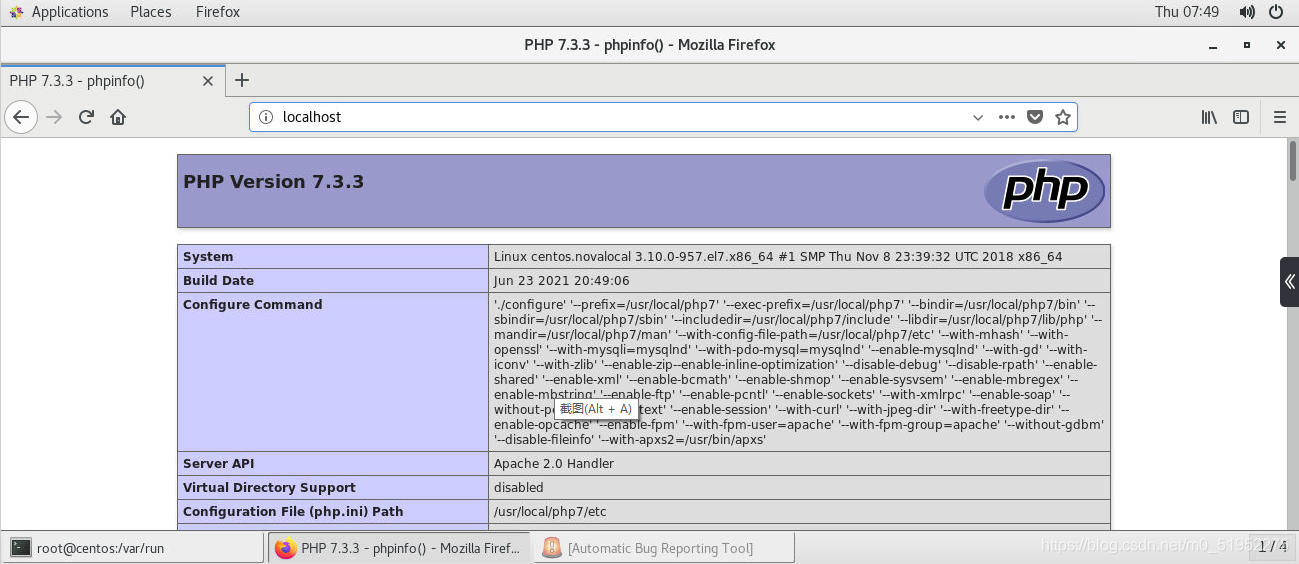The width and height of the screenshot is (1299, 564).
Task: Click the Configuration File (php.ini) Path label
Action: [293, 512]
